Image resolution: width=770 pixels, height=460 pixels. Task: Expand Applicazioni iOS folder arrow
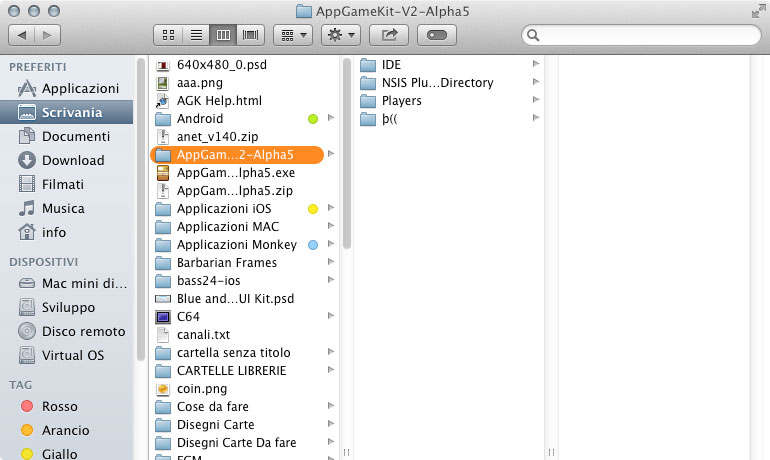(x=331, y=208)
